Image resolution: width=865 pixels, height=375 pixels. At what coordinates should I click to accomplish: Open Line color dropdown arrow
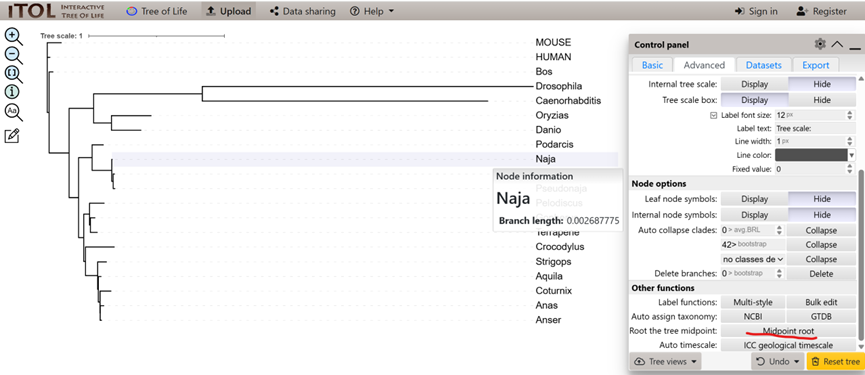point(852,156)
